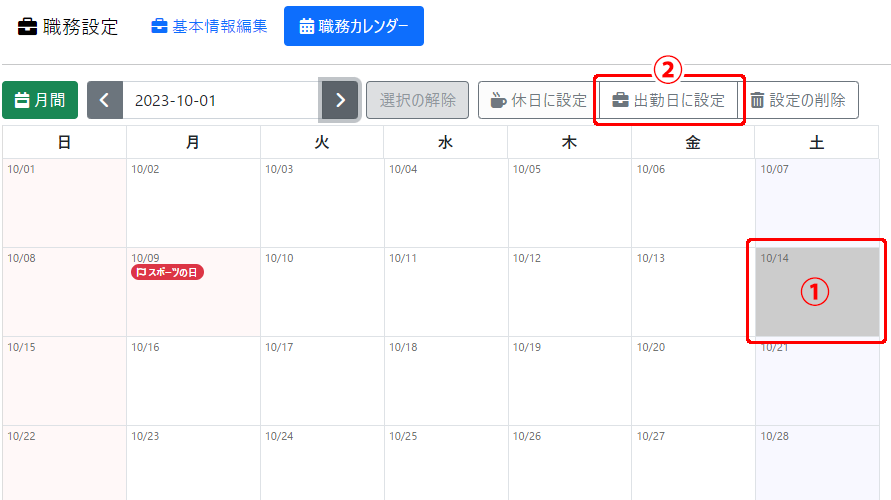Viewport: 891px width, 500px height.
Task: Go to previous month with left chevron
Action: [x=105, y=101]
